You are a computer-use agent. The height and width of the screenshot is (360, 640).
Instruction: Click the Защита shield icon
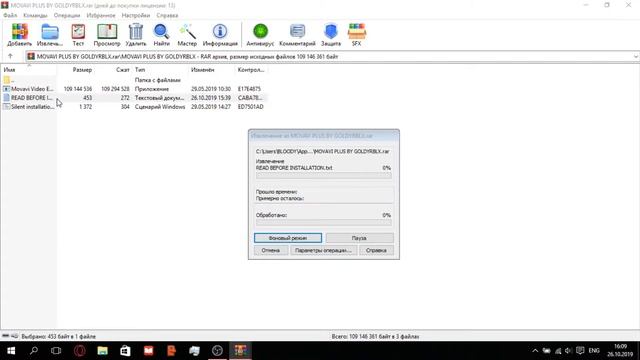[x=331, y=35]
